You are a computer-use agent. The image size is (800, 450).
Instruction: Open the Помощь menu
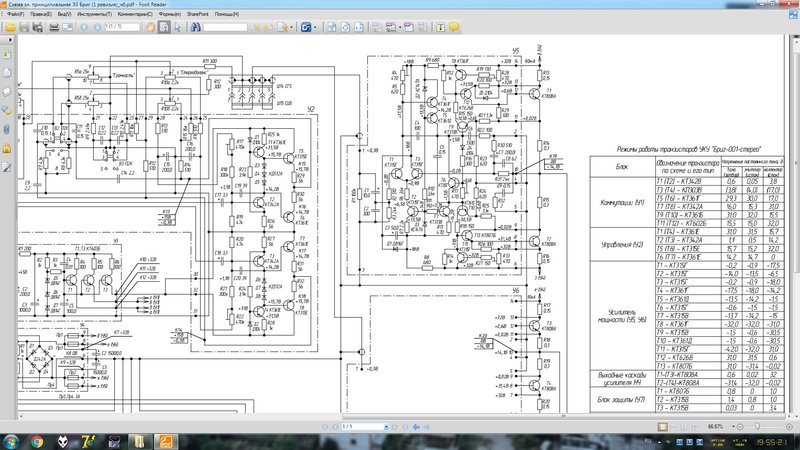click(227, 14)
